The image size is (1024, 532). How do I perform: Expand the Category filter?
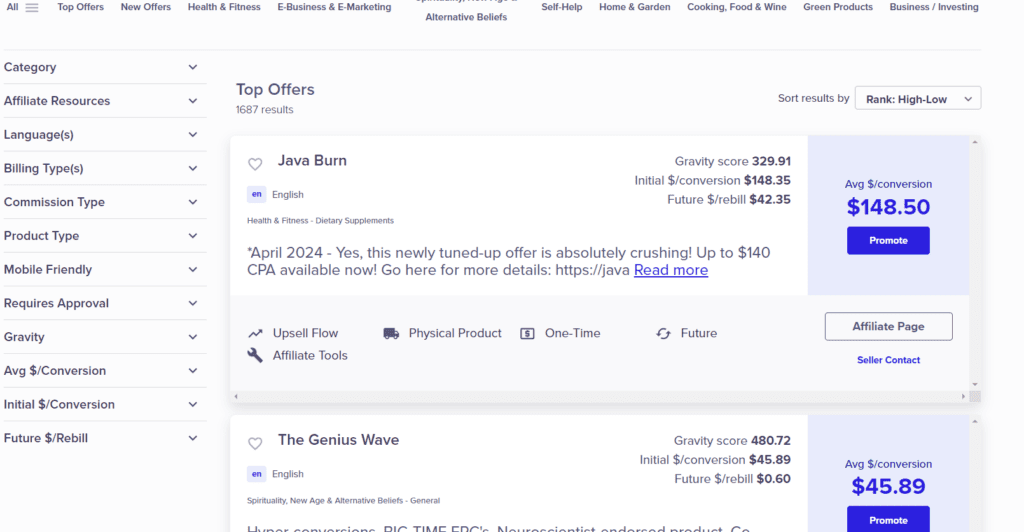[x=193, y=67]
